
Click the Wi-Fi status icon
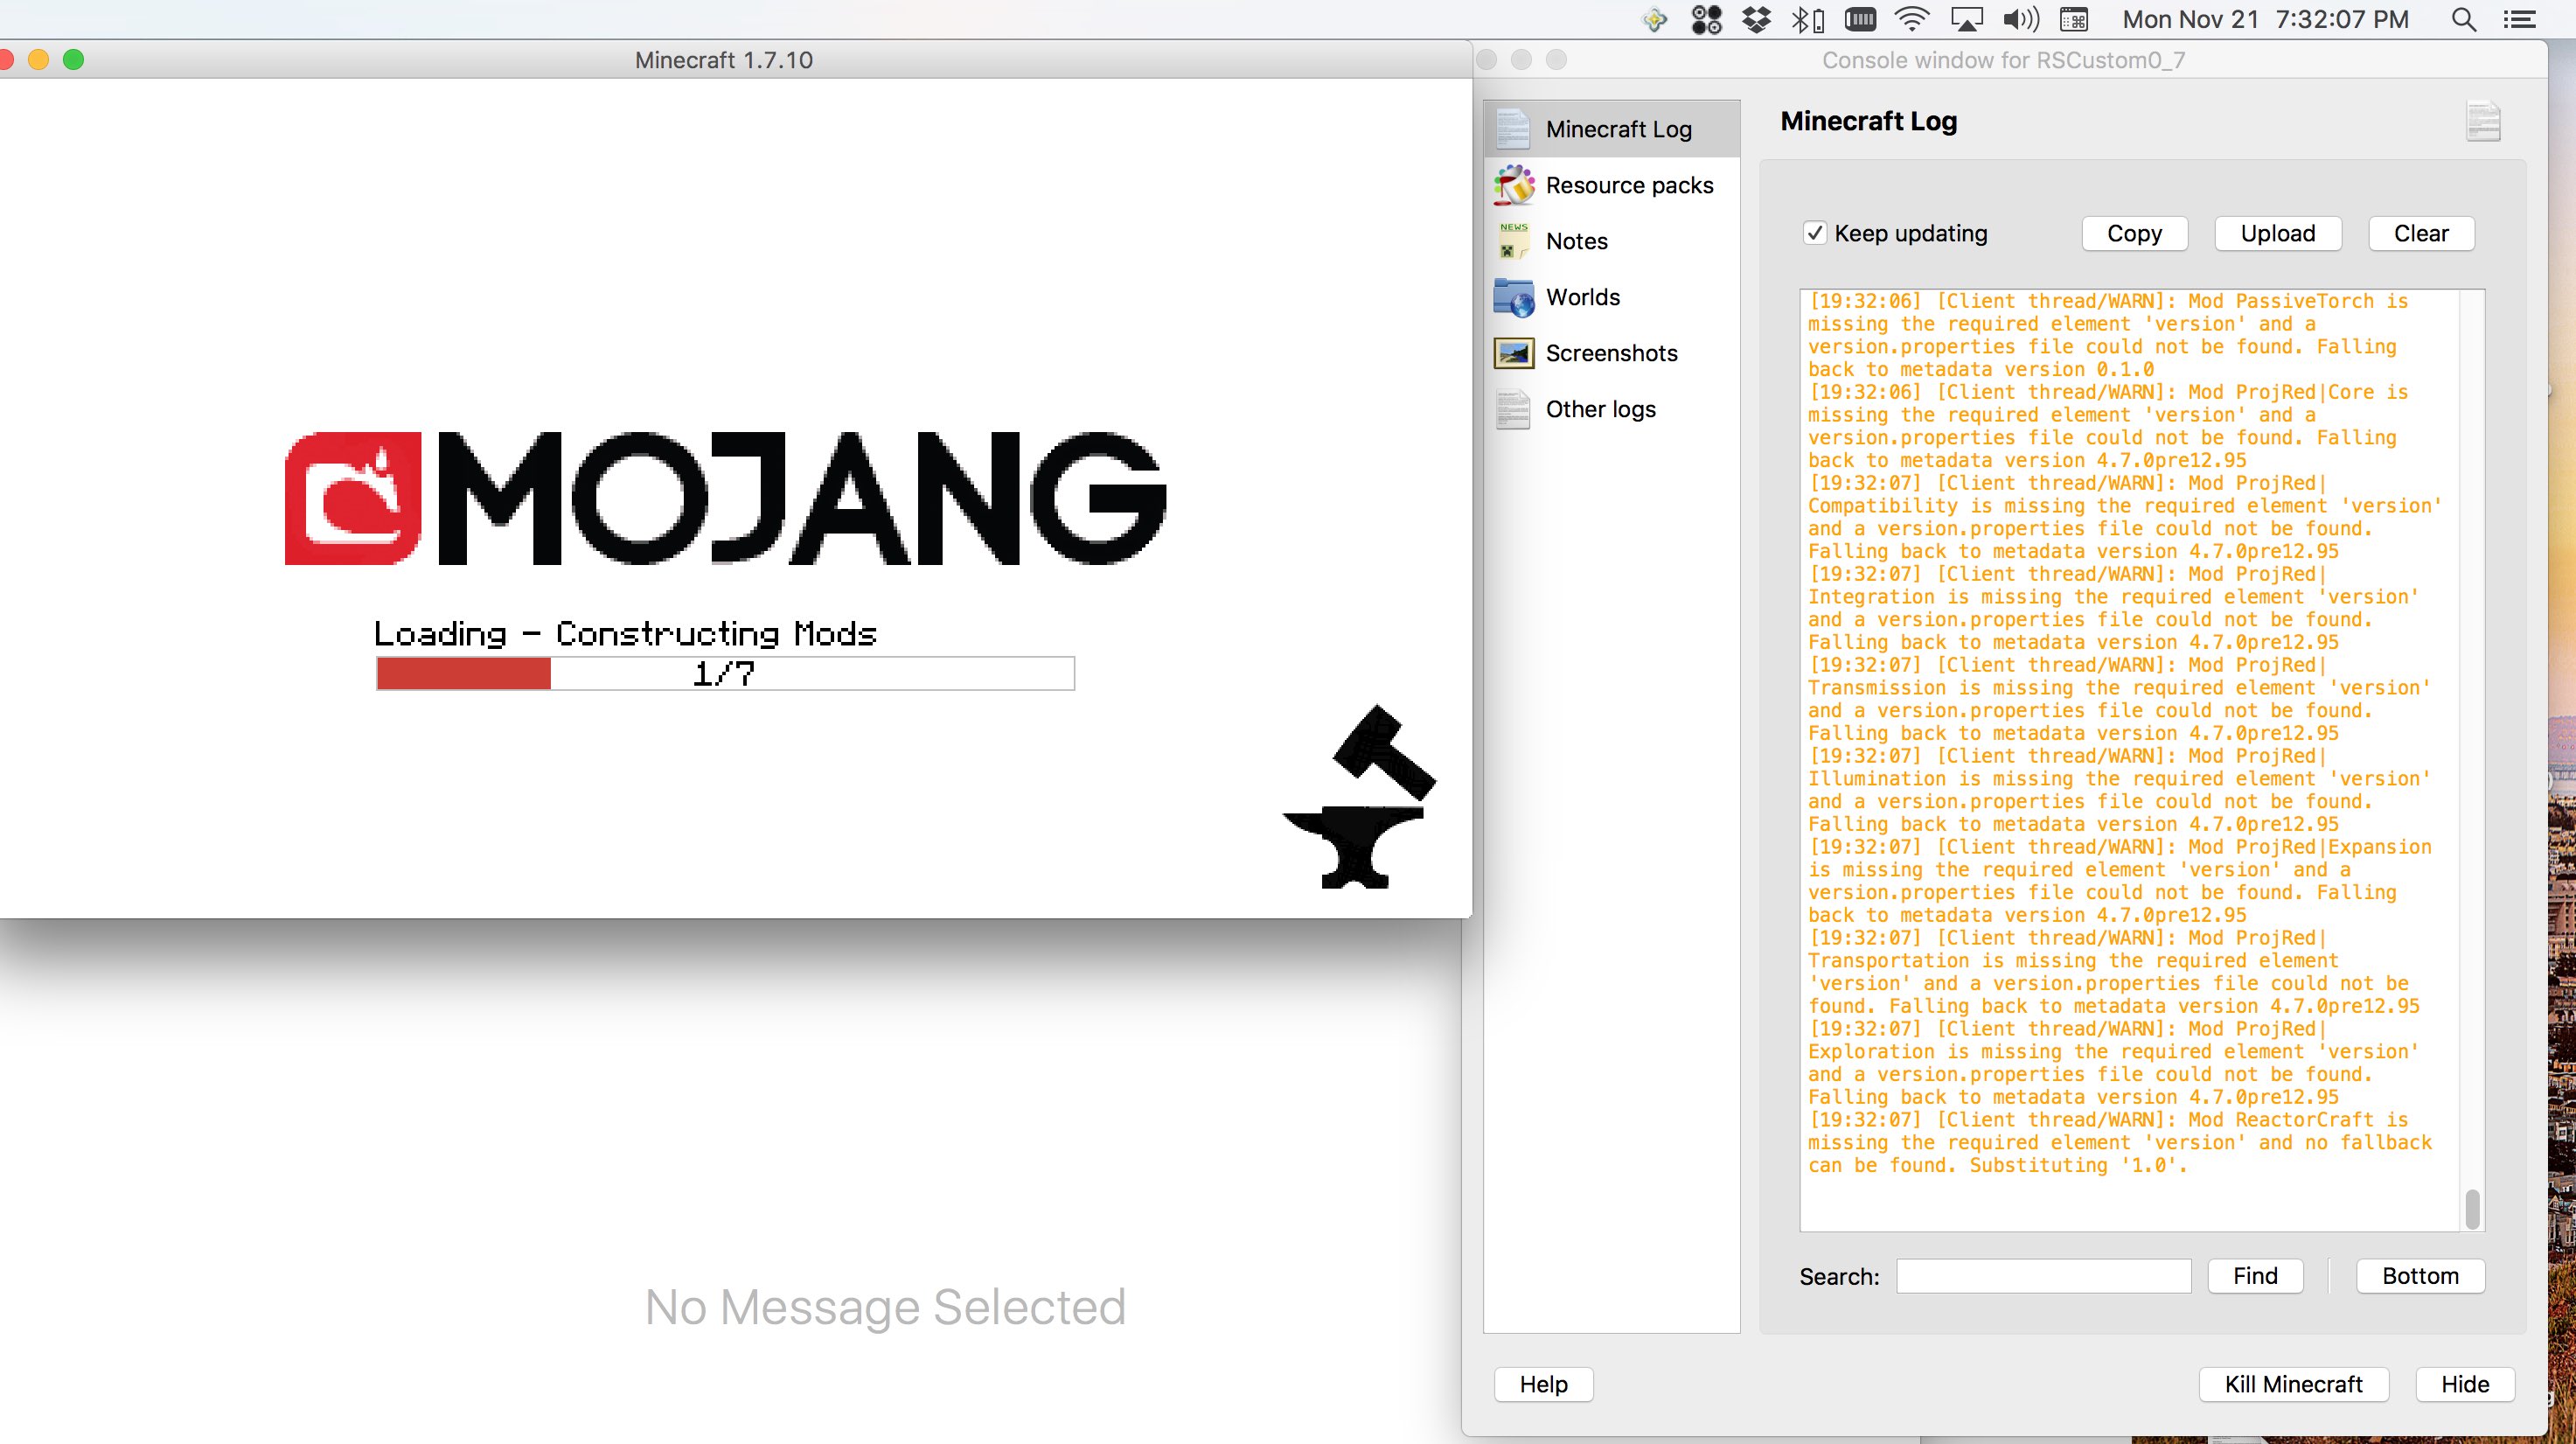click(x=1911, y=19)
